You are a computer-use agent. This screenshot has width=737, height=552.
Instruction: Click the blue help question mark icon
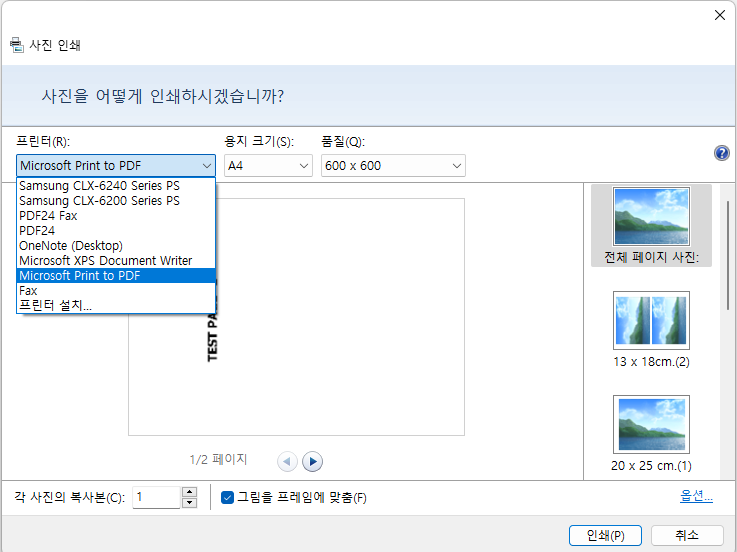click(721, 153)
